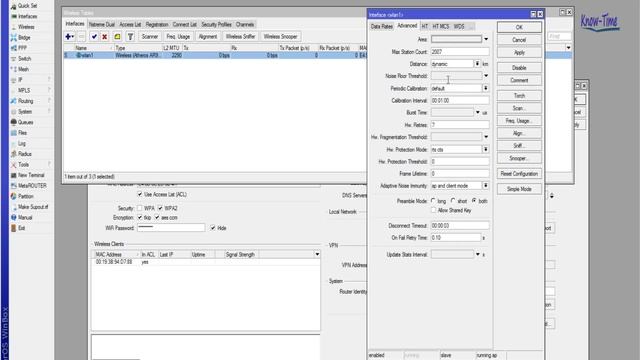Open Adaptive Noise Immunity dropdown
Viewport: 640px width, 360px height.
point(486,186)
